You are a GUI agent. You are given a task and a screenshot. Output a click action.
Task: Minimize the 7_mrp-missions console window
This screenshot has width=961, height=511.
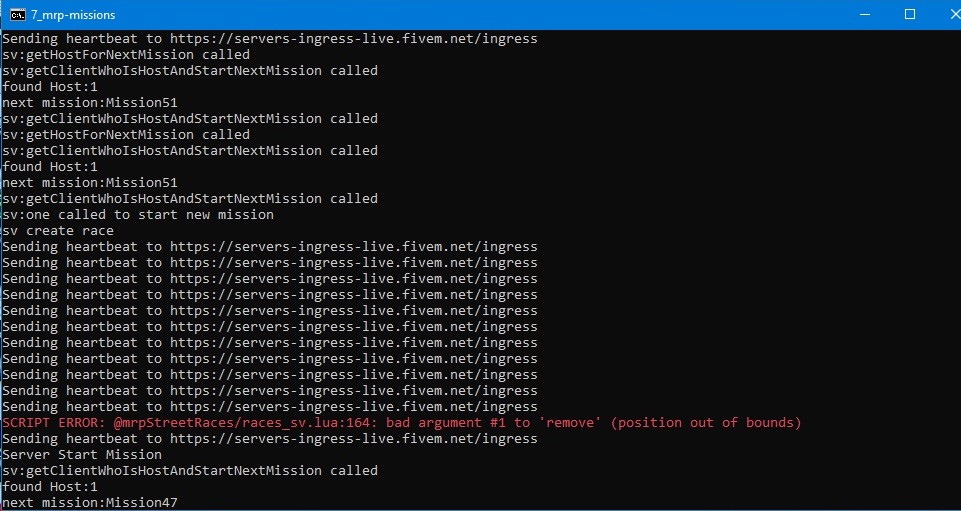865,15
